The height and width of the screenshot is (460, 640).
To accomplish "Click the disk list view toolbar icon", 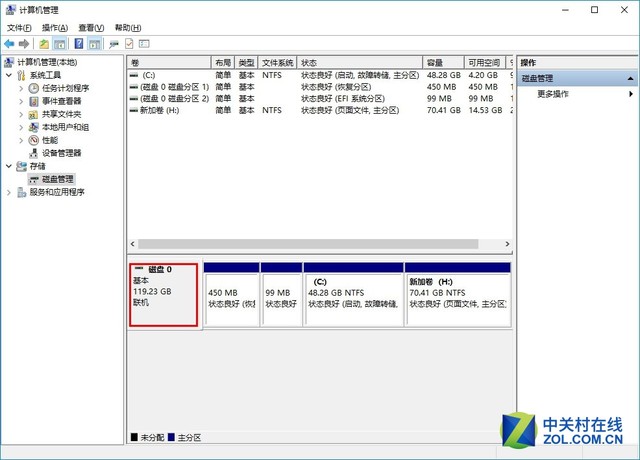I will pyautogui.click(x=144, y=44).
